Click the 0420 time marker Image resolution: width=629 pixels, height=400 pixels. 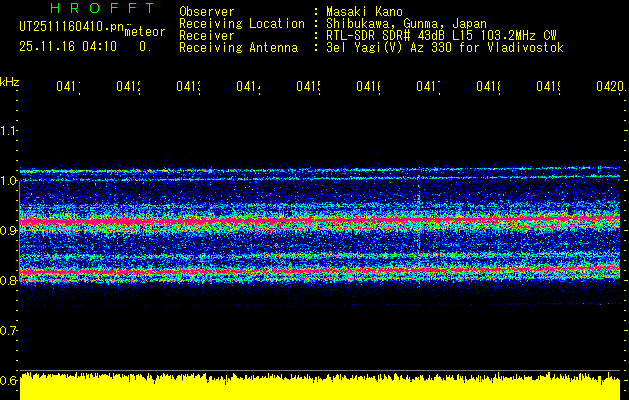(x=607, y=88)
